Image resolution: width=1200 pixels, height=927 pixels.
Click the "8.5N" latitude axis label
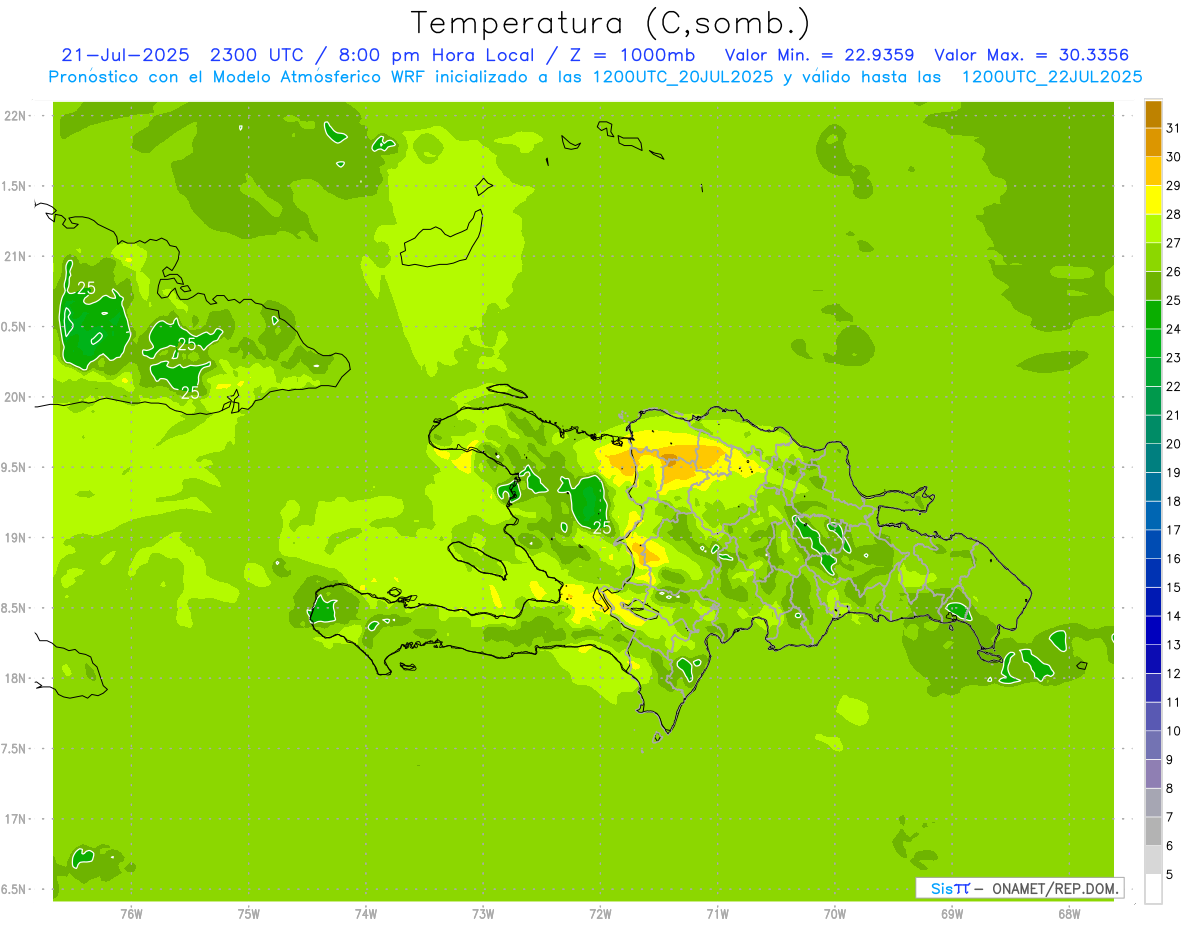15,608
